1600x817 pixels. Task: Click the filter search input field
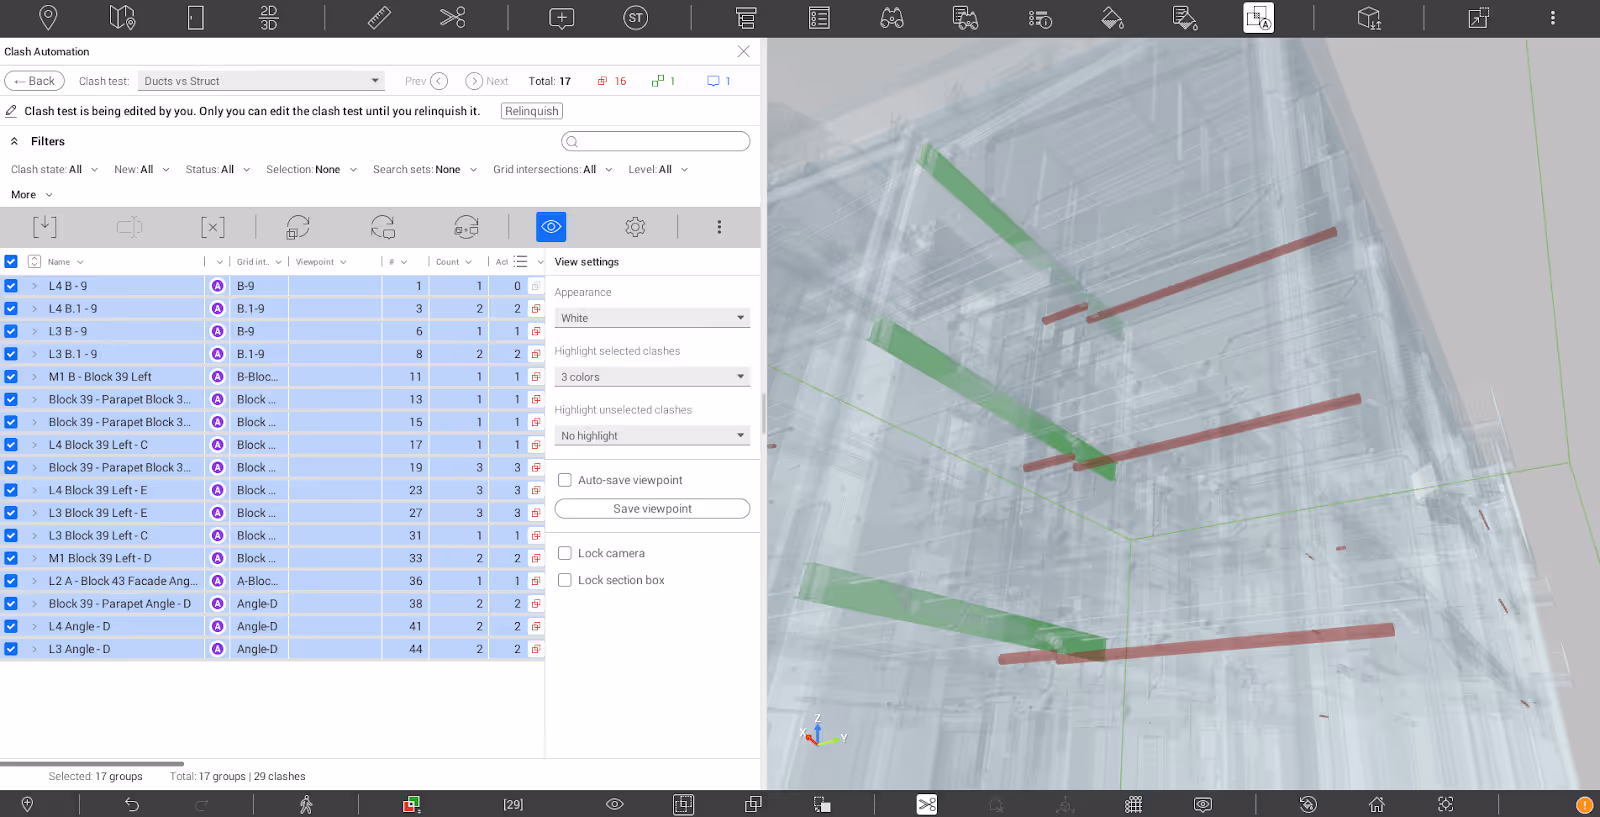coord(656,141)
